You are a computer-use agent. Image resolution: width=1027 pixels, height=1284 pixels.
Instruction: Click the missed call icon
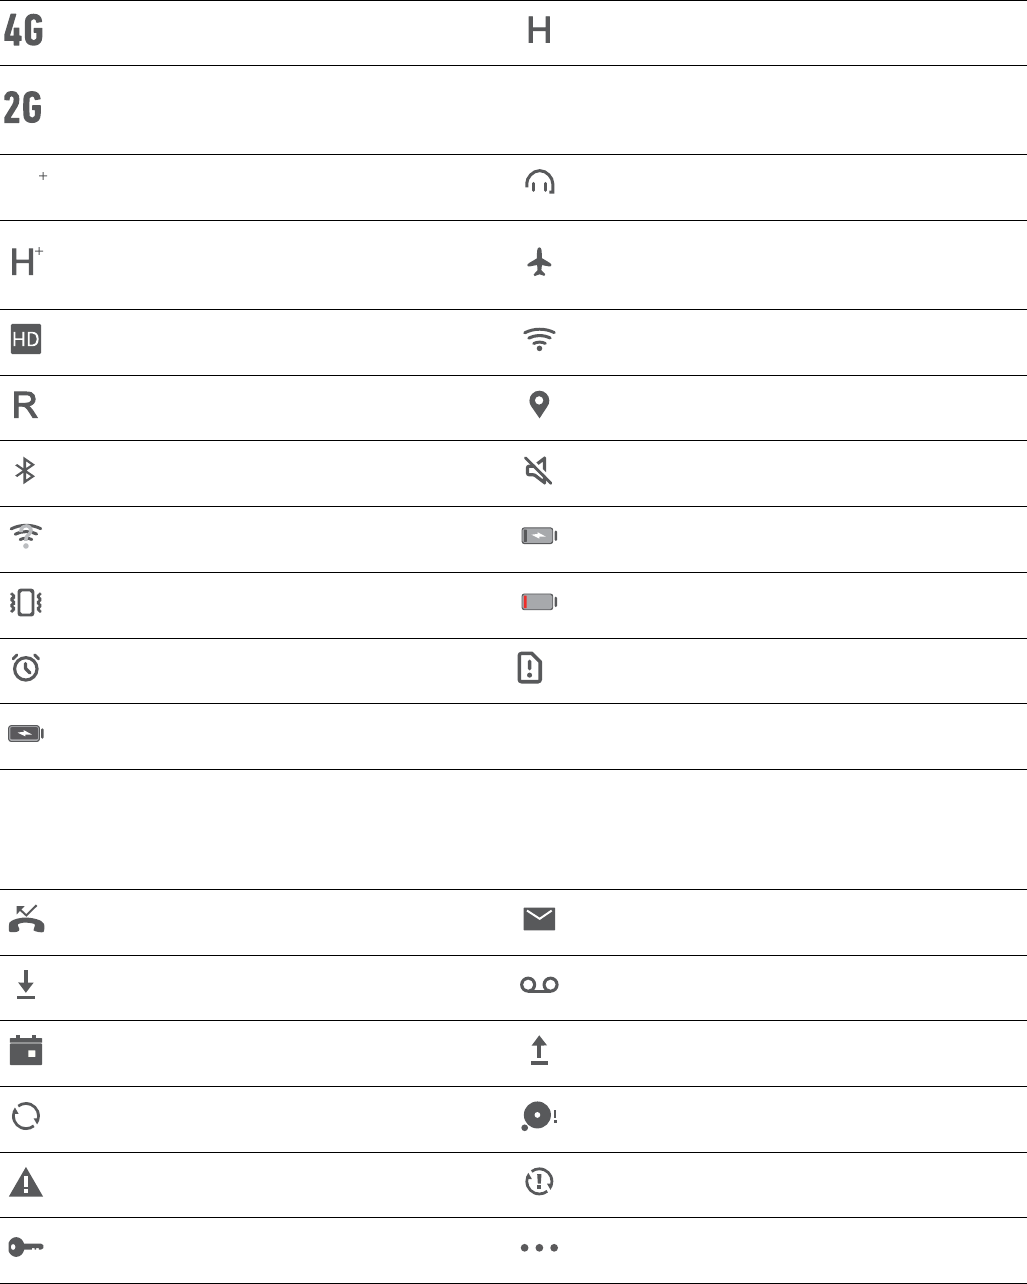pos(25,919)
